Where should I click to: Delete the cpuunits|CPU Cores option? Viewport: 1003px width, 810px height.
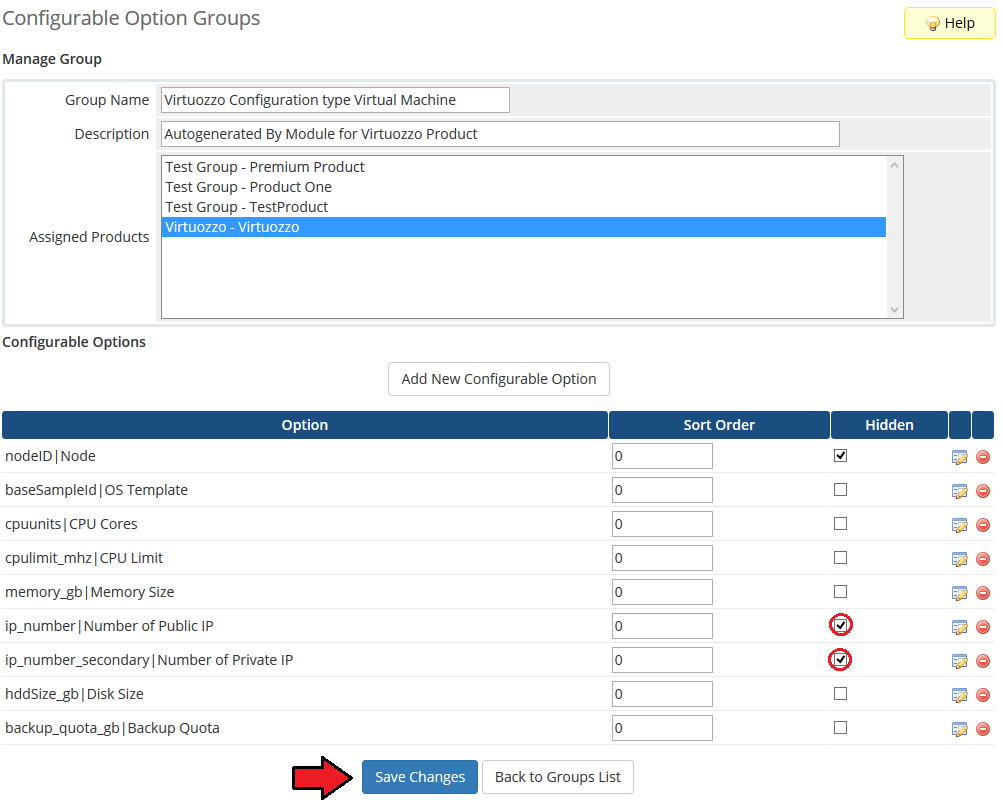[983, 525]
